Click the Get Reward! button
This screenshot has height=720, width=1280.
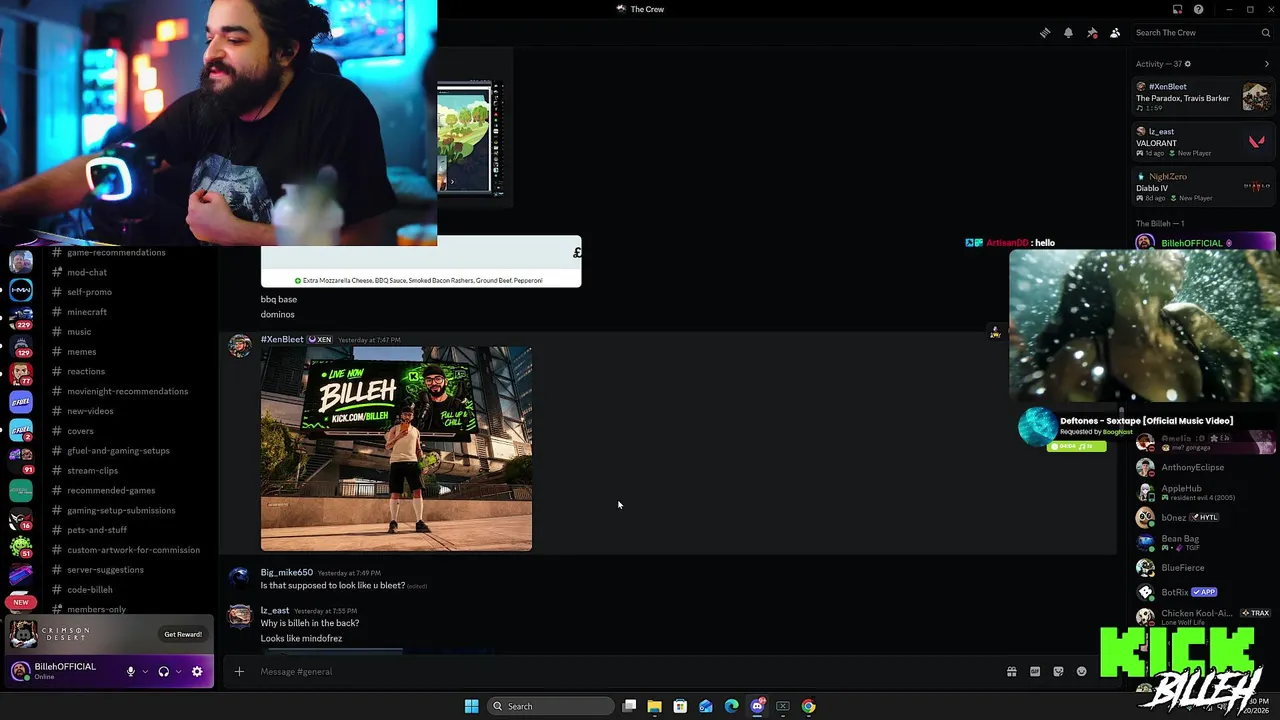click(x=183, y=634)
